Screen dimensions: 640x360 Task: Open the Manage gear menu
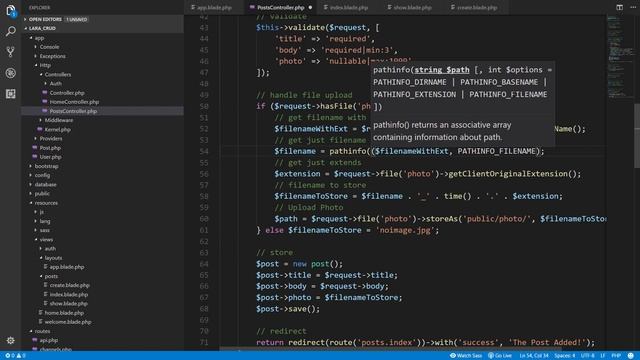click(11, 340)
